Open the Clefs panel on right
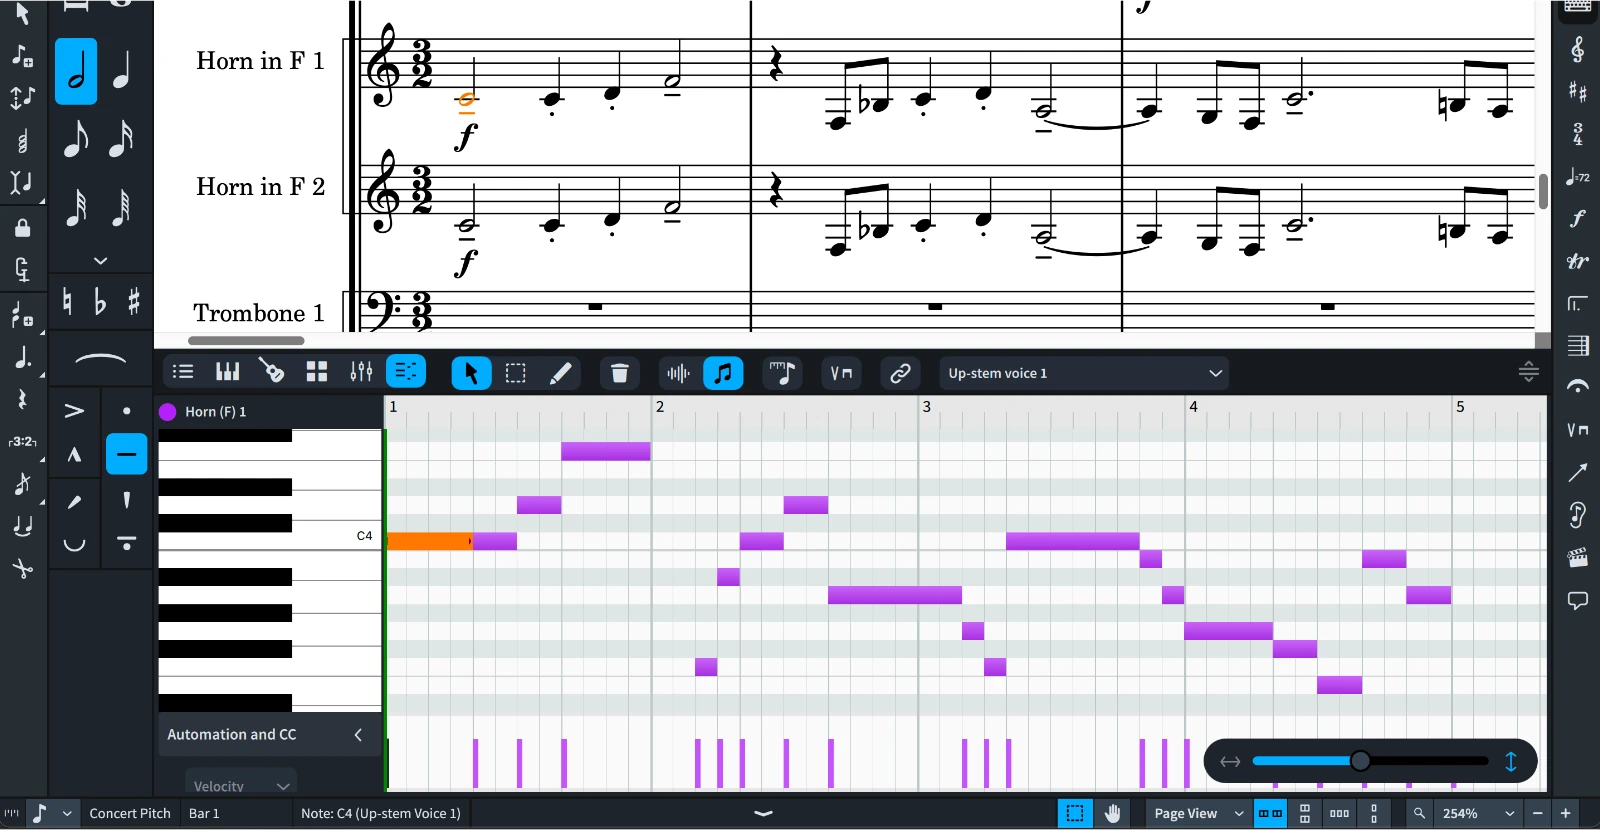This screenshot has width=1600, height=830. point(1577,49)
